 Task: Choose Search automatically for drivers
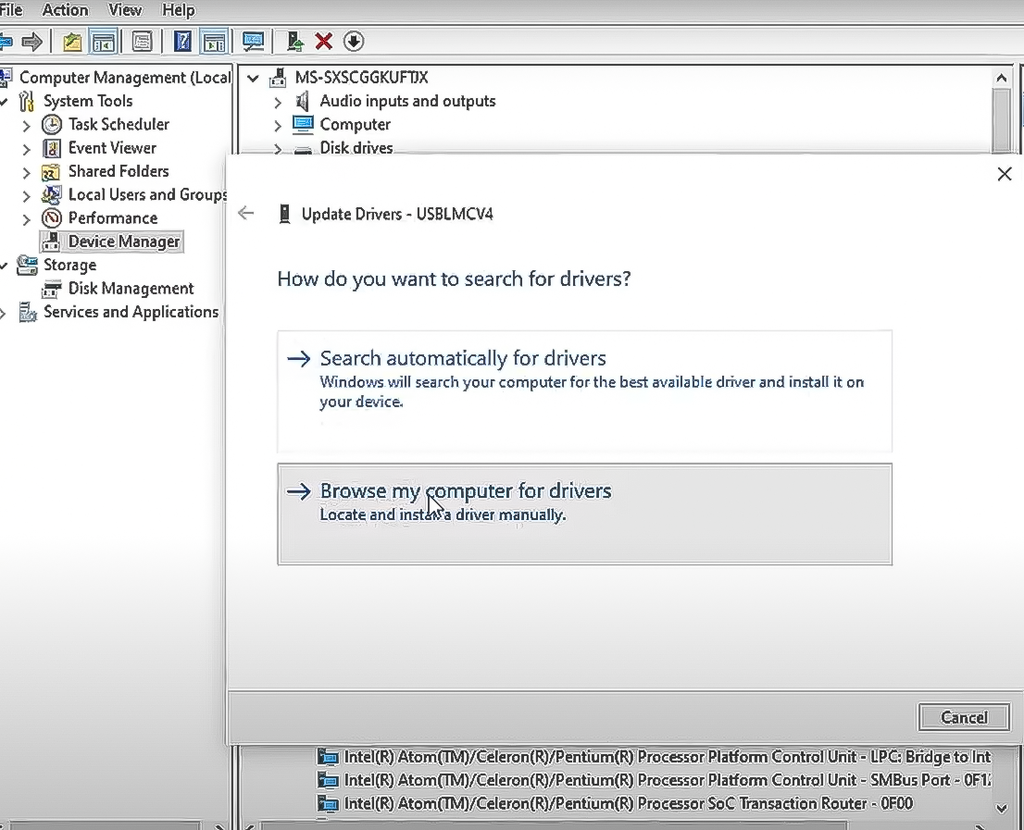point(584,391)
